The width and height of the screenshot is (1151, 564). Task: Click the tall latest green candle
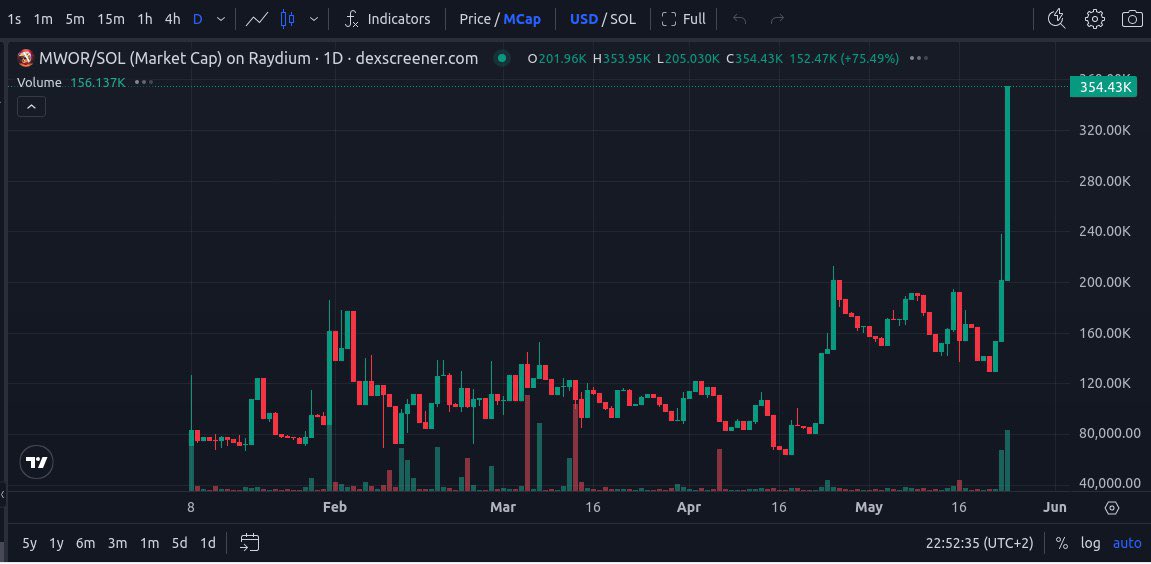click(x=1007, y=184)
